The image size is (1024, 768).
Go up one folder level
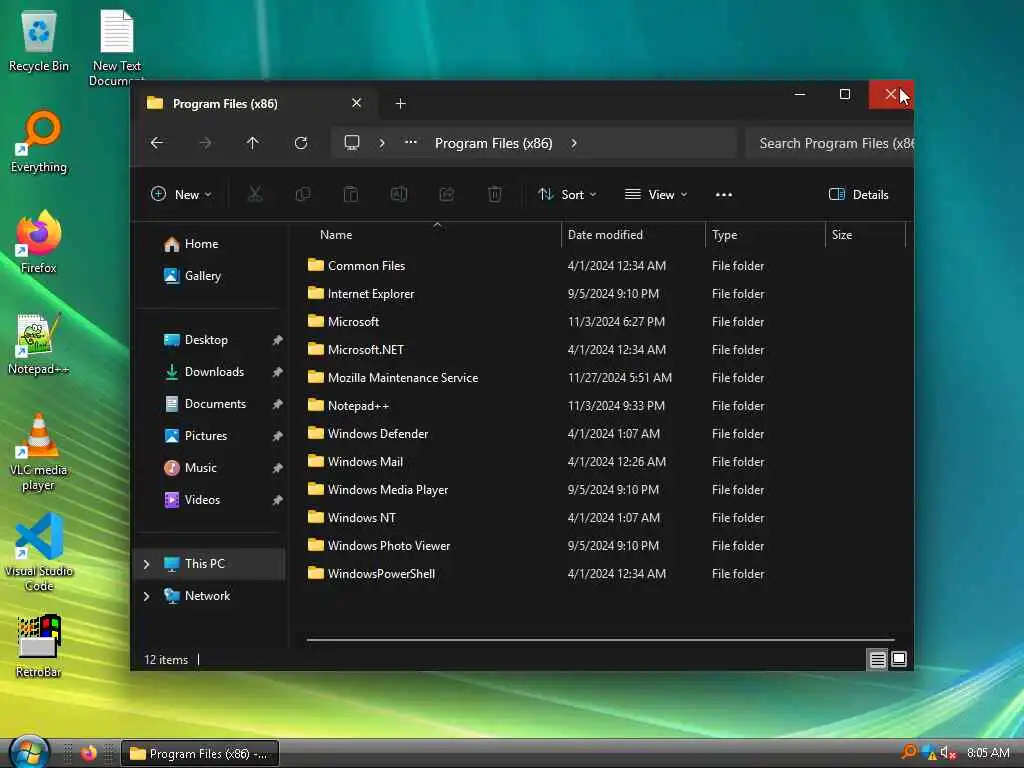point(253,143)
